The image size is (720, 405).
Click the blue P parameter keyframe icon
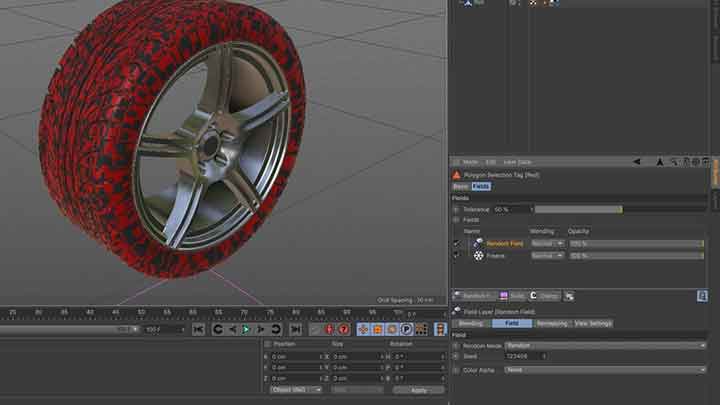pos(406,329)
